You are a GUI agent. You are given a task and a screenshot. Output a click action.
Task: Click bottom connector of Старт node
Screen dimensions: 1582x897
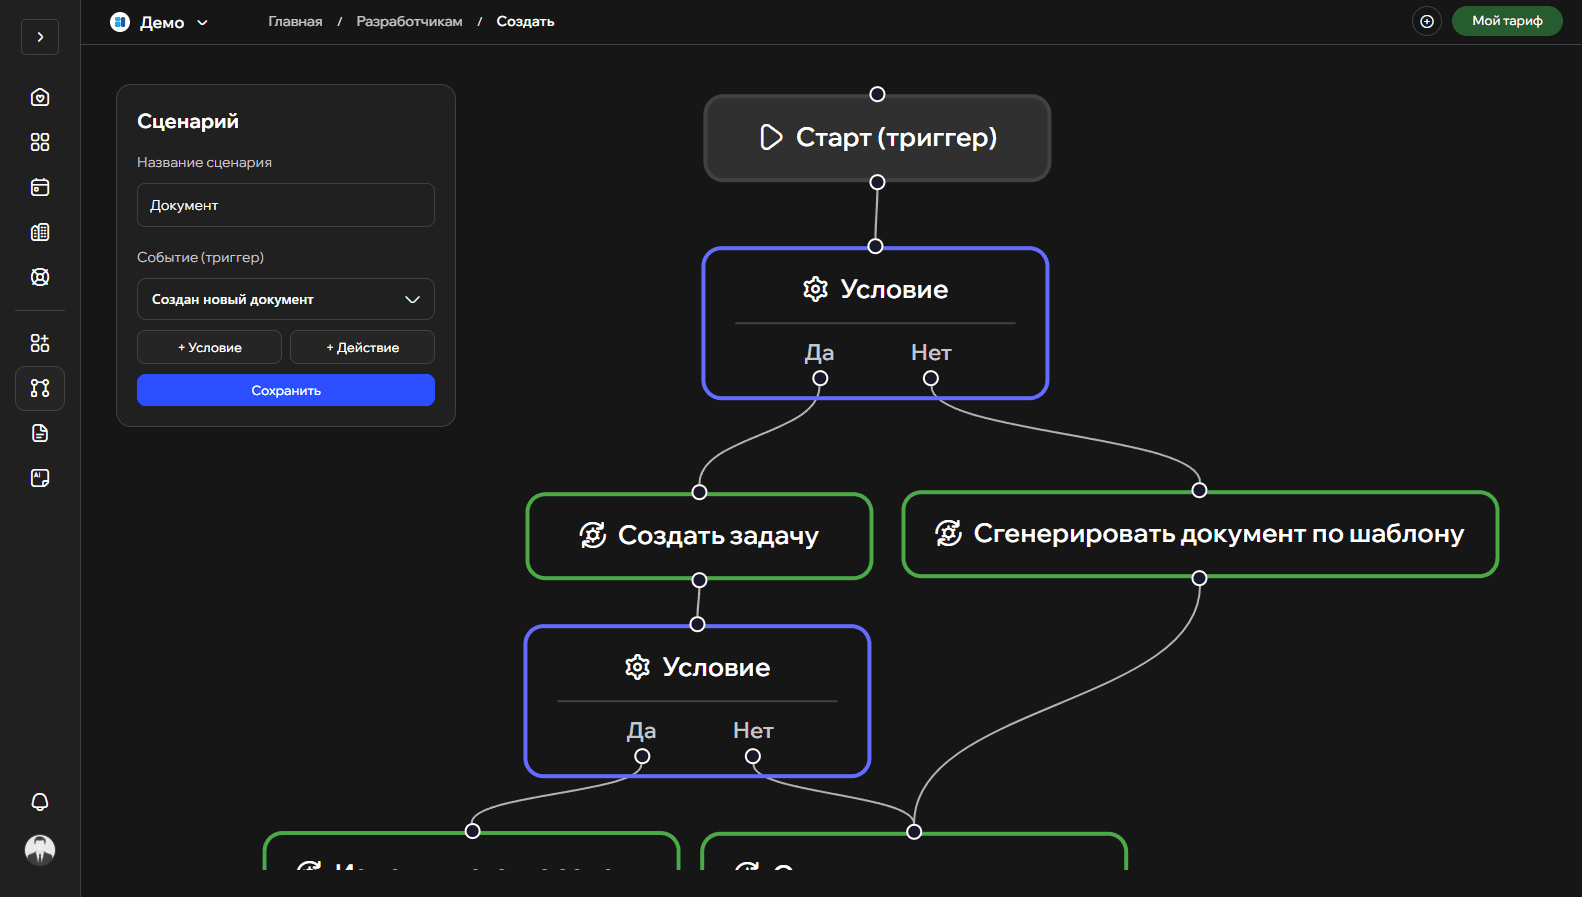[x=877, y=182]
